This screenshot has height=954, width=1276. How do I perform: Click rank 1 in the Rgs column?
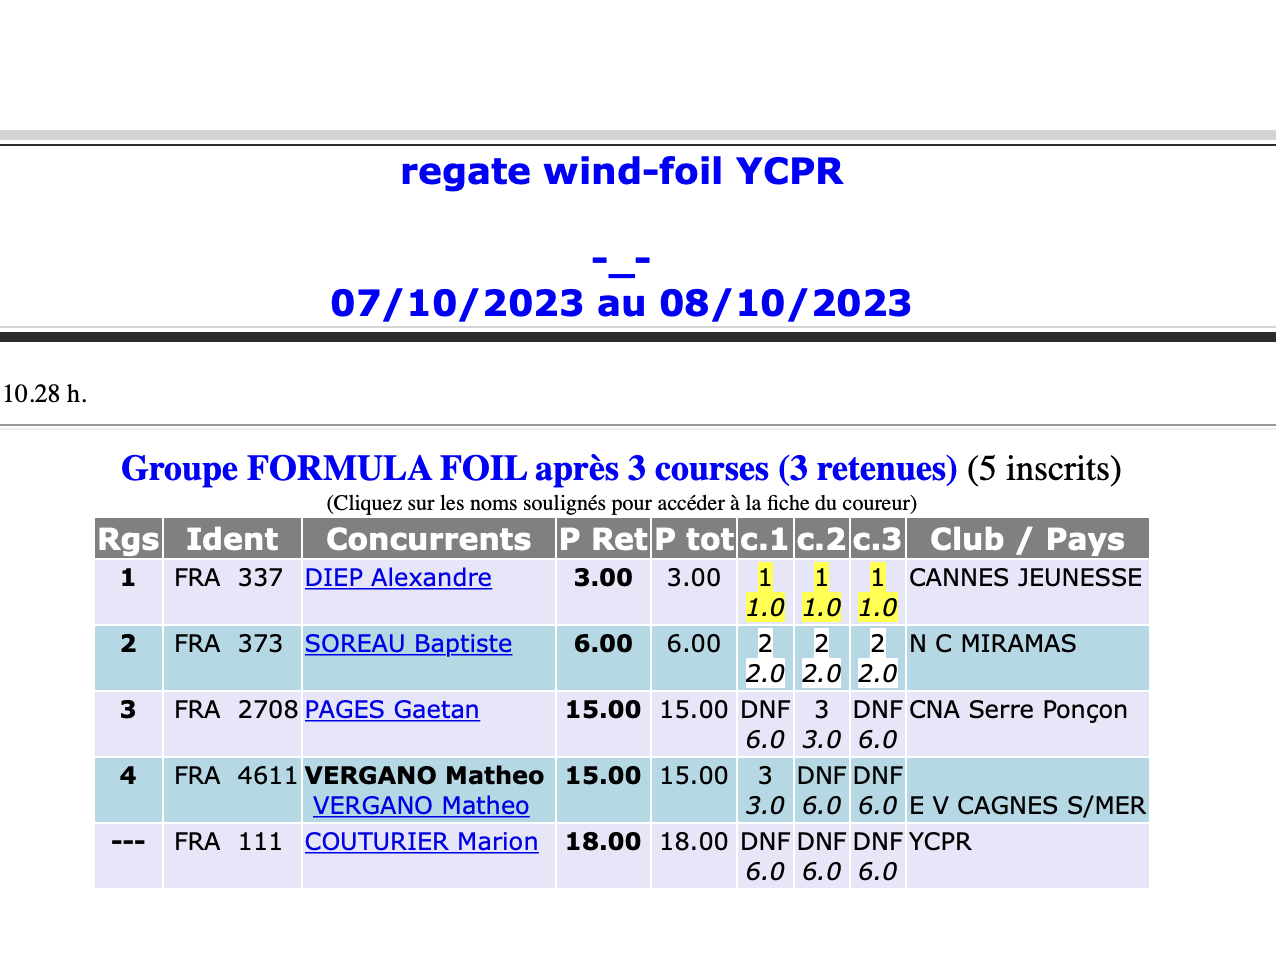pos(128,578)
